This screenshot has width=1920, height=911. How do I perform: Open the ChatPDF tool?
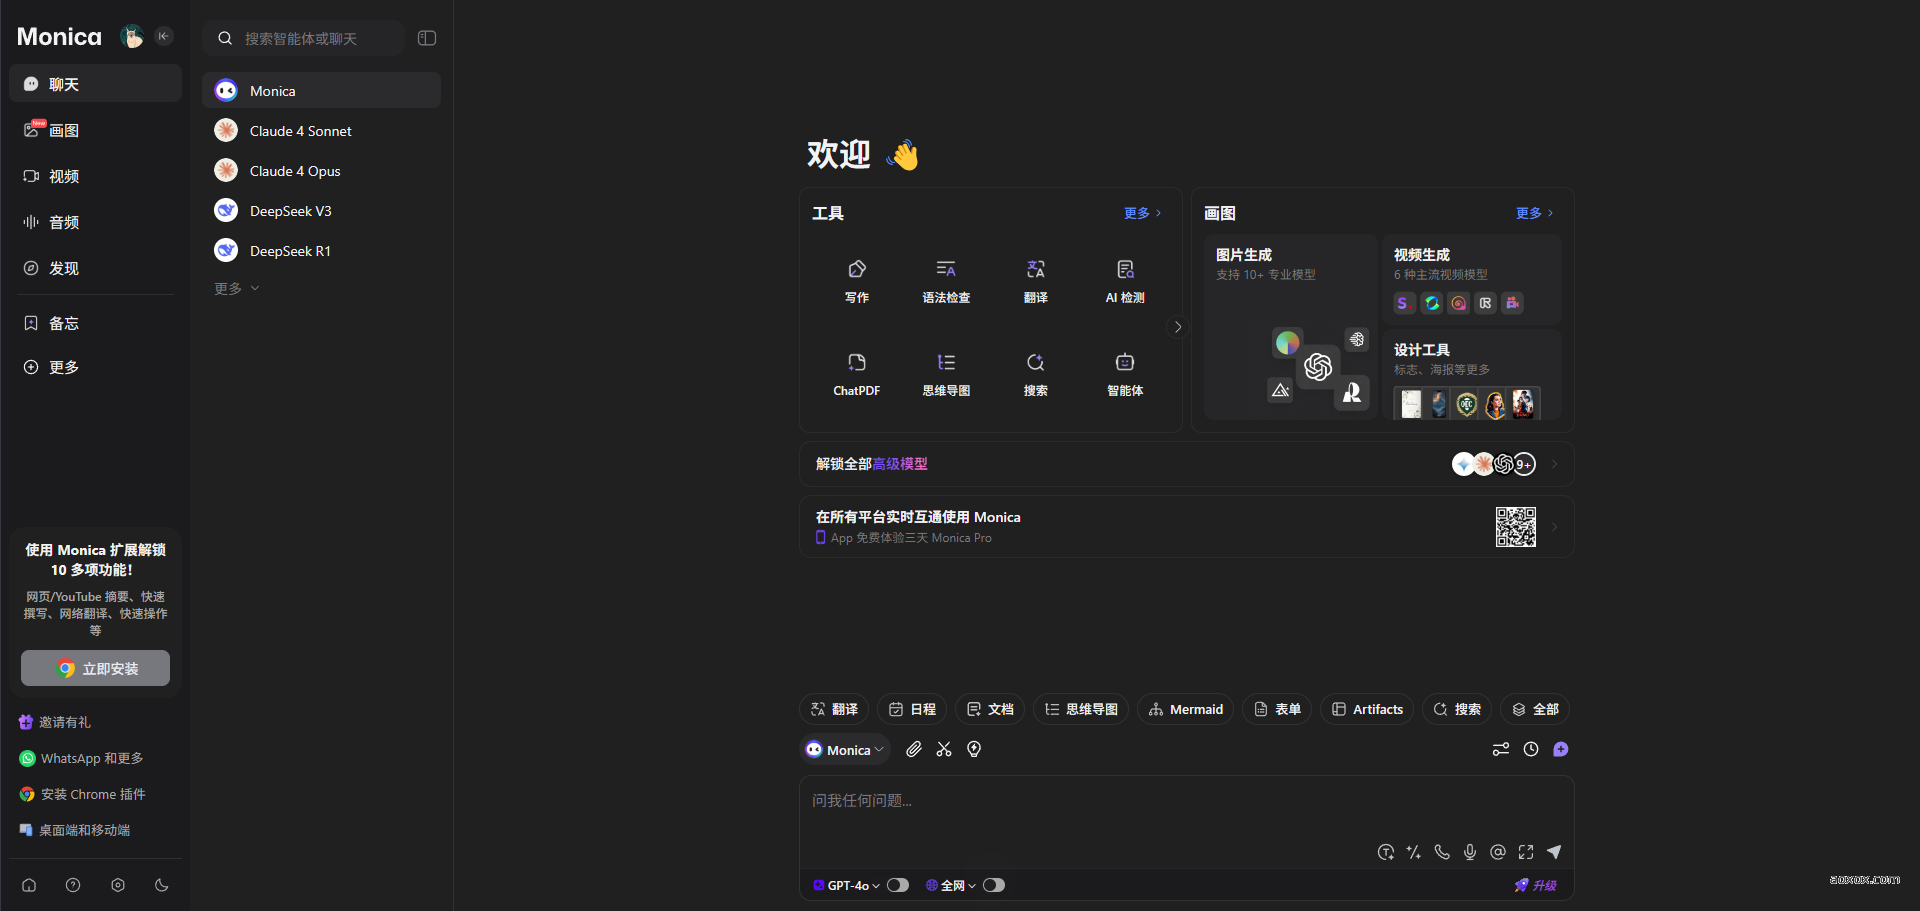click(857, 374)
